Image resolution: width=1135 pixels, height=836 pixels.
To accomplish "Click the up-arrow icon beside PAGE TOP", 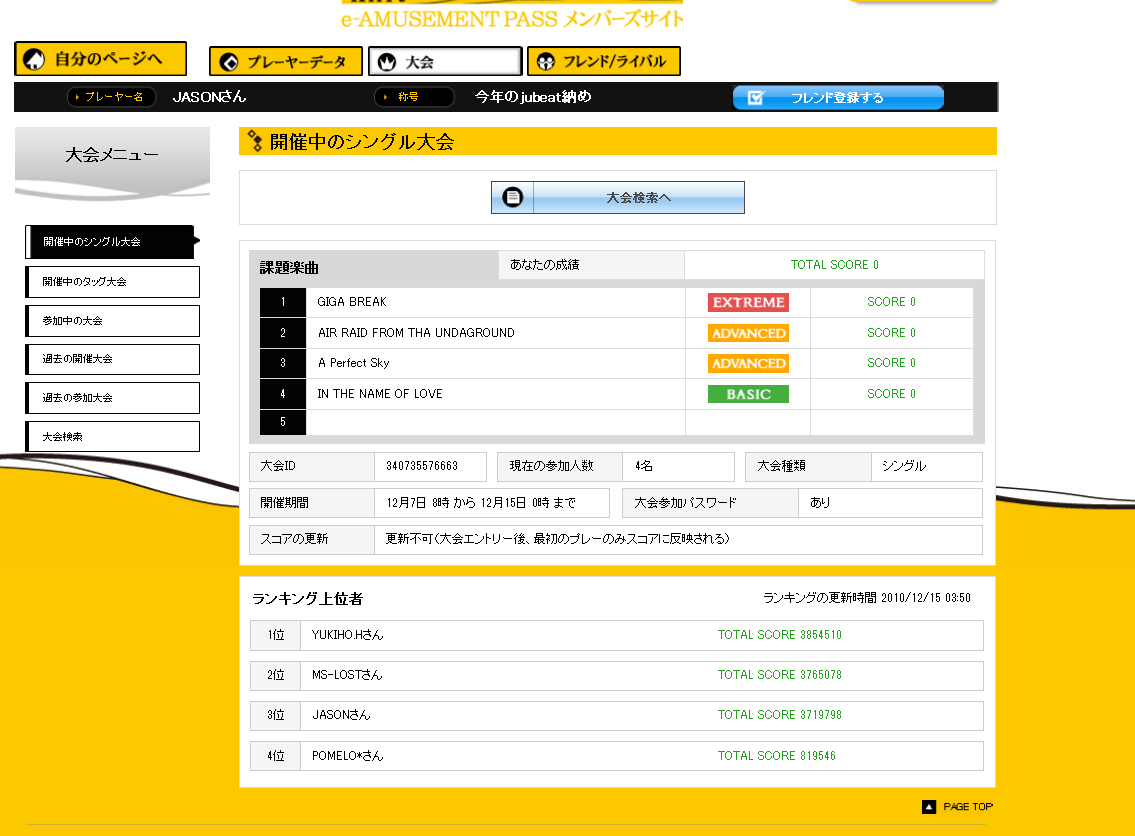I will 929,806.
